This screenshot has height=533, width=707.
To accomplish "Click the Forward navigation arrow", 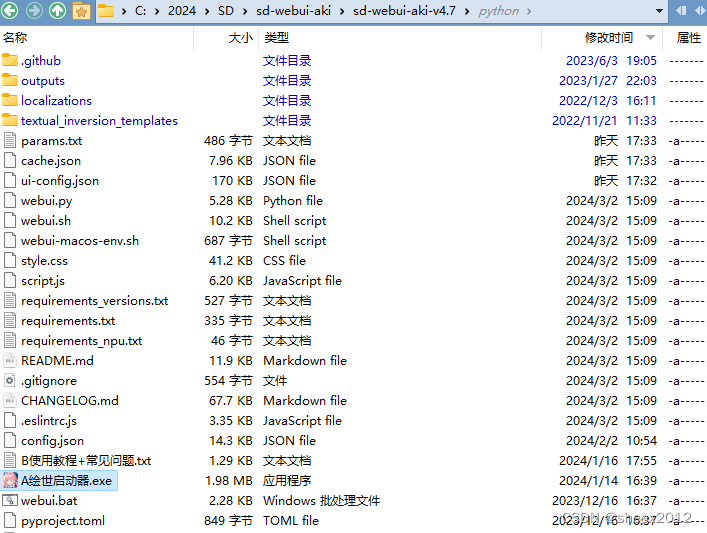I will tap(34, 11).
